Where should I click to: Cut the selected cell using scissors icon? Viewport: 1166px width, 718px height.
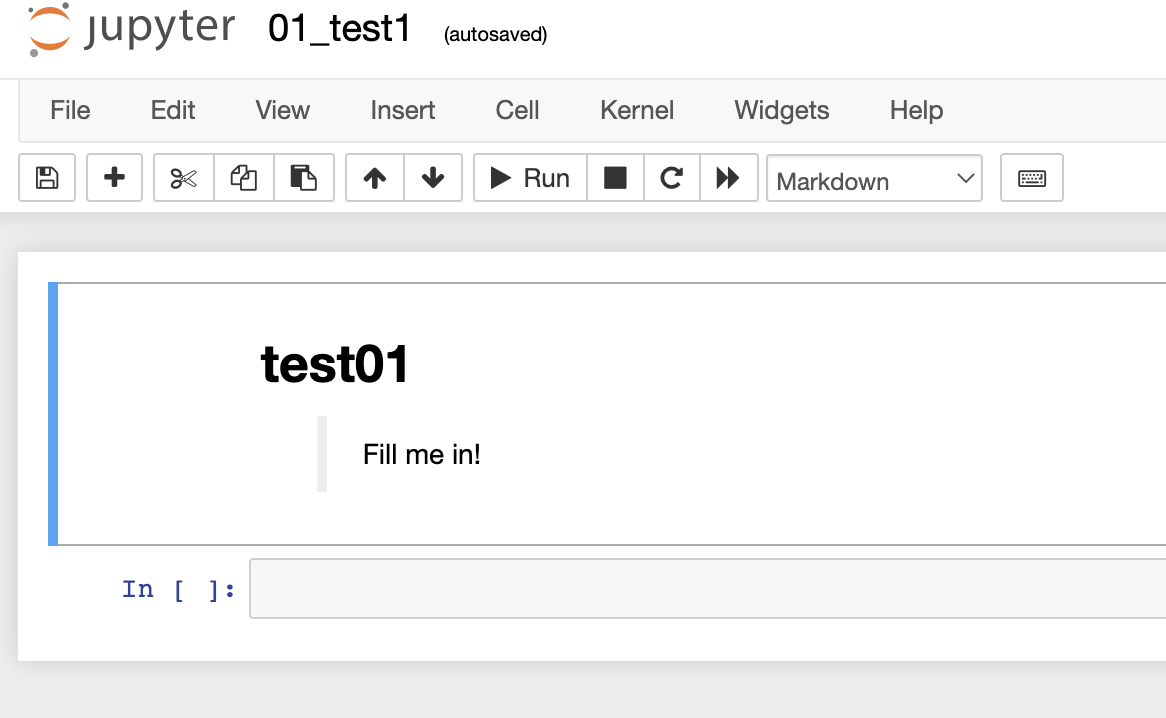tap(183, 177)
